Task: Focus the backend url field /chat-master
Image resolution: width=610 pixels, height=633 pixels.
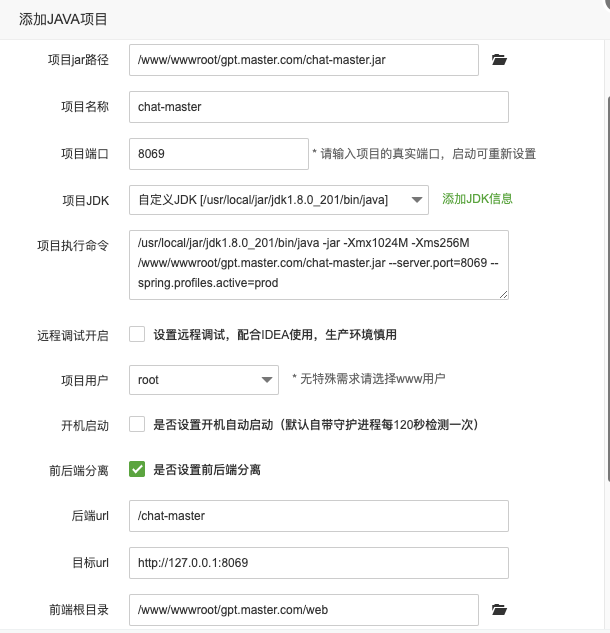Action: [319, 516]
